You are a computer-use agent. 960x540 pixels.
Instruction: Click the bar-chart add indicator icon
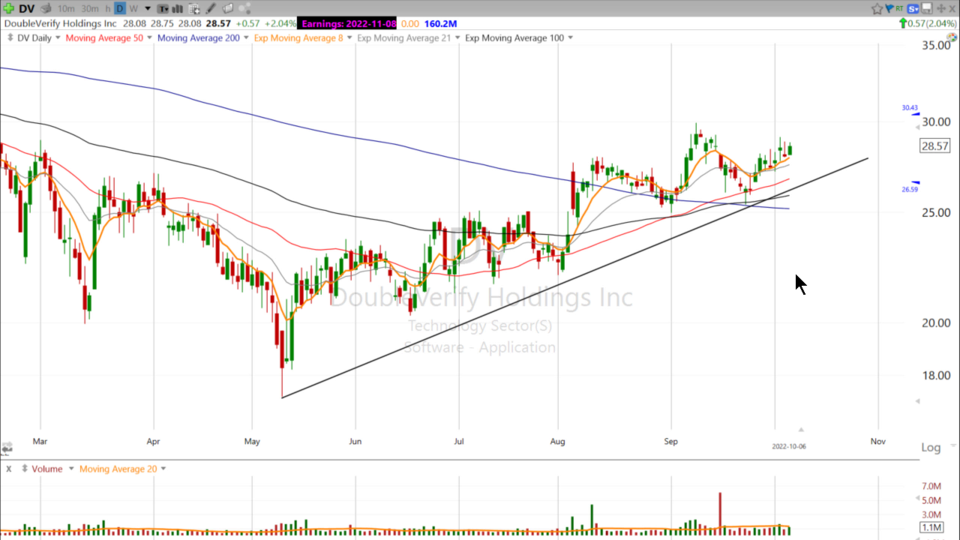point(178,9)
